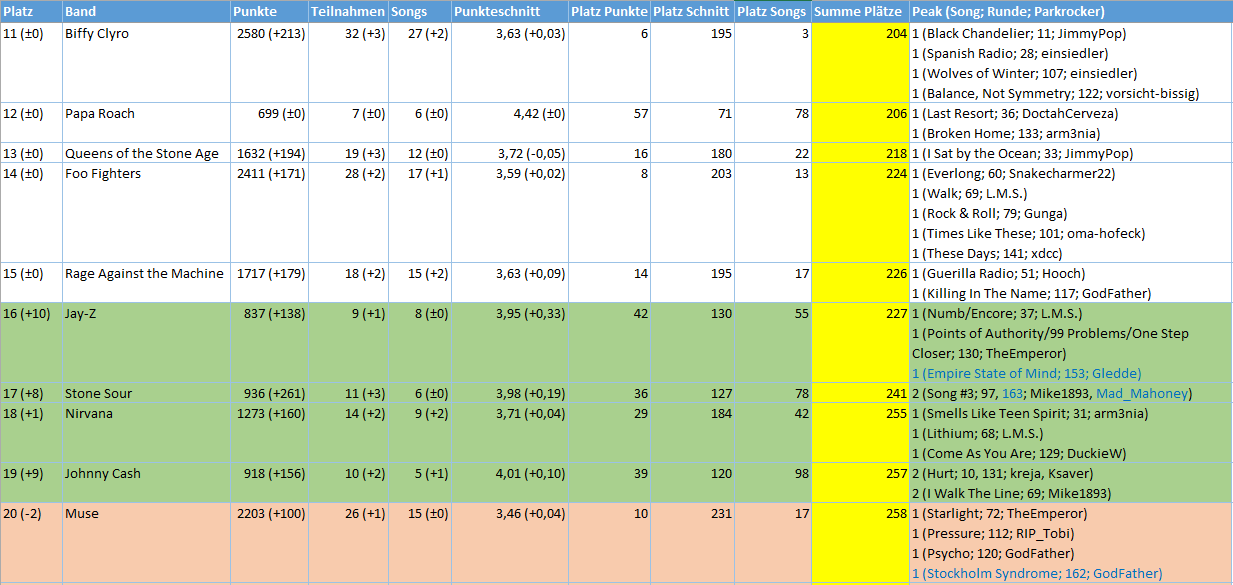Screen dimensions: 1233x585
Task: Click average cell 3,46 (+0,04)
Action: tap(509, 543)
